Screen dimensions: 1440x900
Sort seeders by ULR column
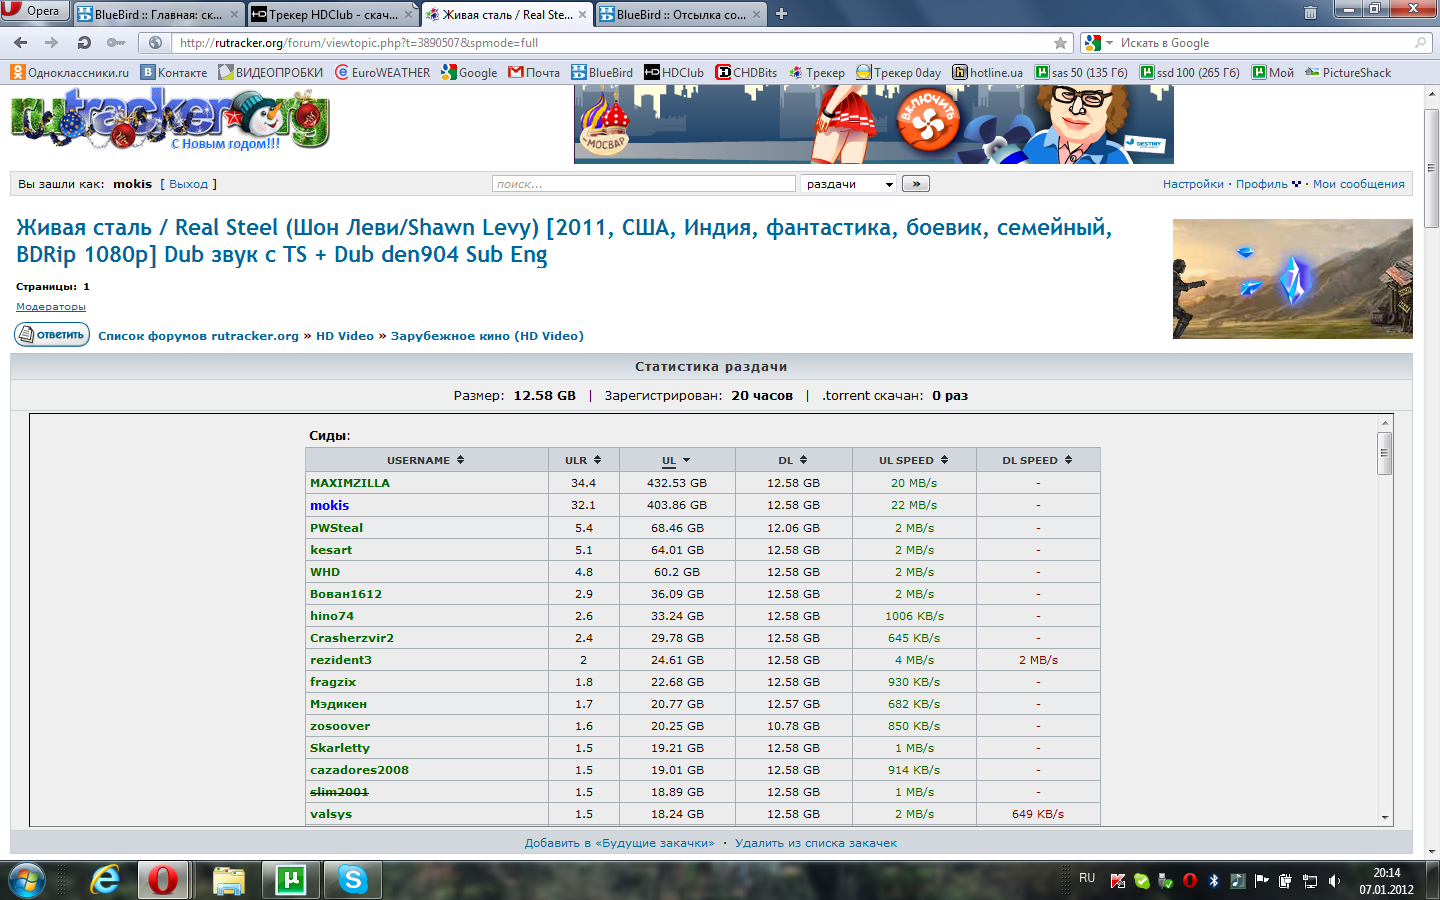583,460
